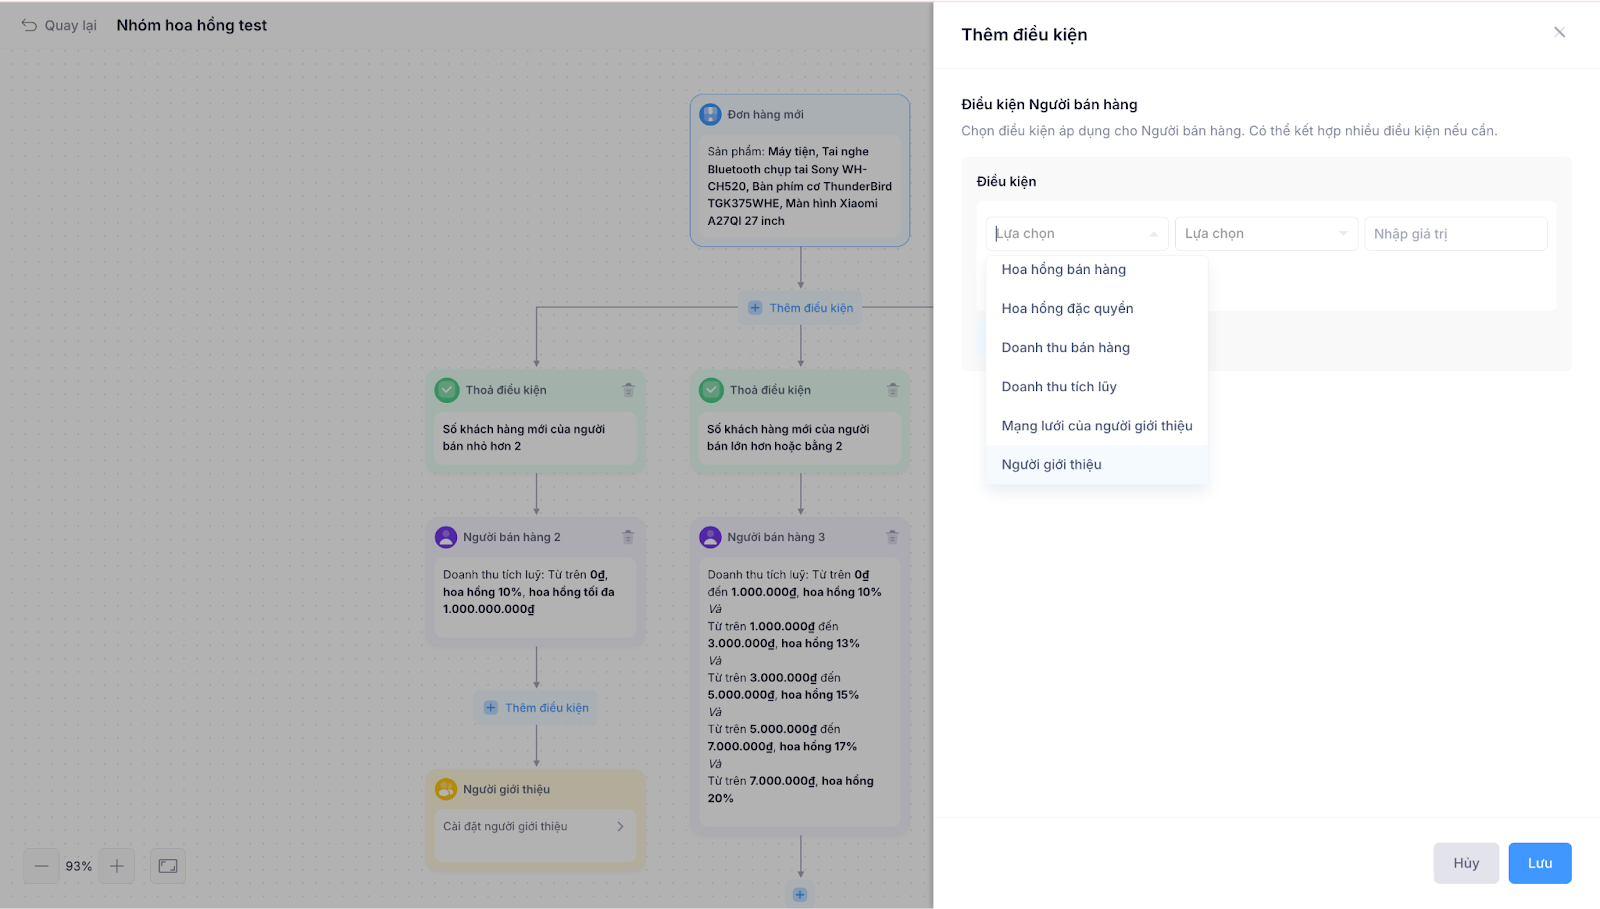Focus the Nhập giá trị input field
This screenshot has height=909, width=1600.
point(1455,234)
